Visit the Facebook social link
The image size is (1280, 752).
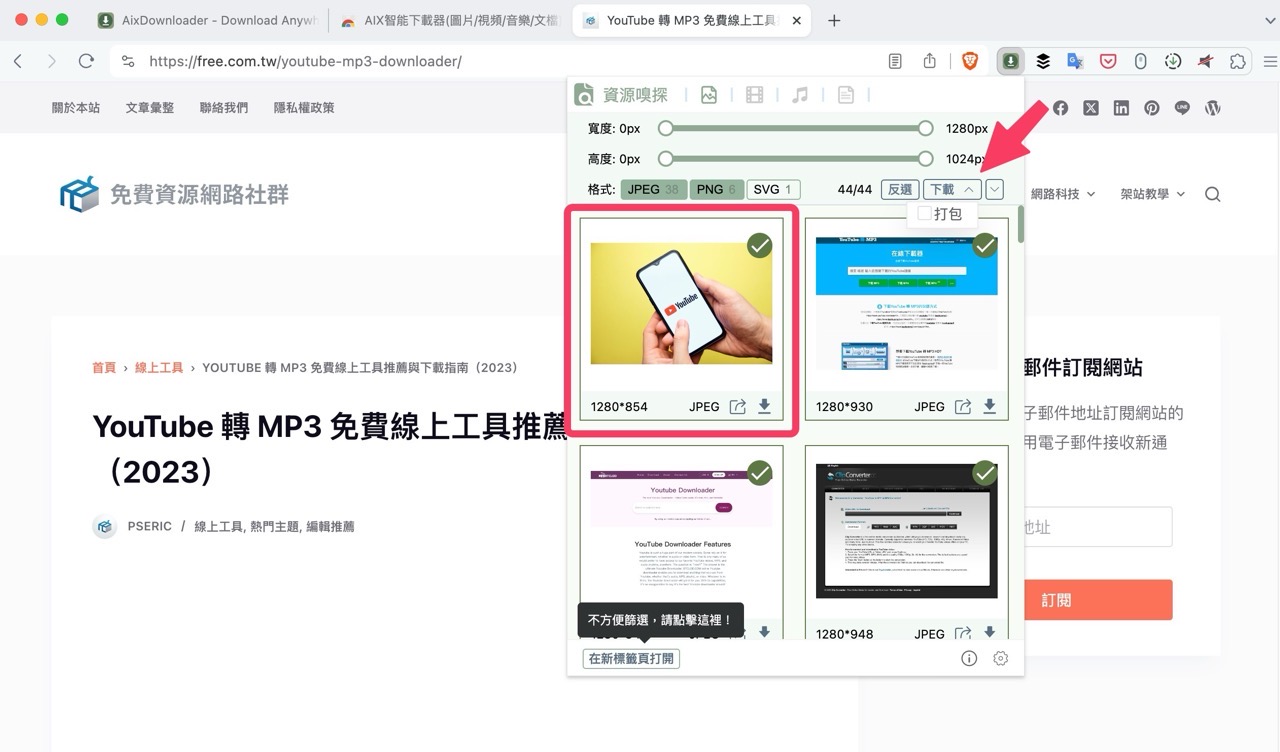pos(1060,108)
